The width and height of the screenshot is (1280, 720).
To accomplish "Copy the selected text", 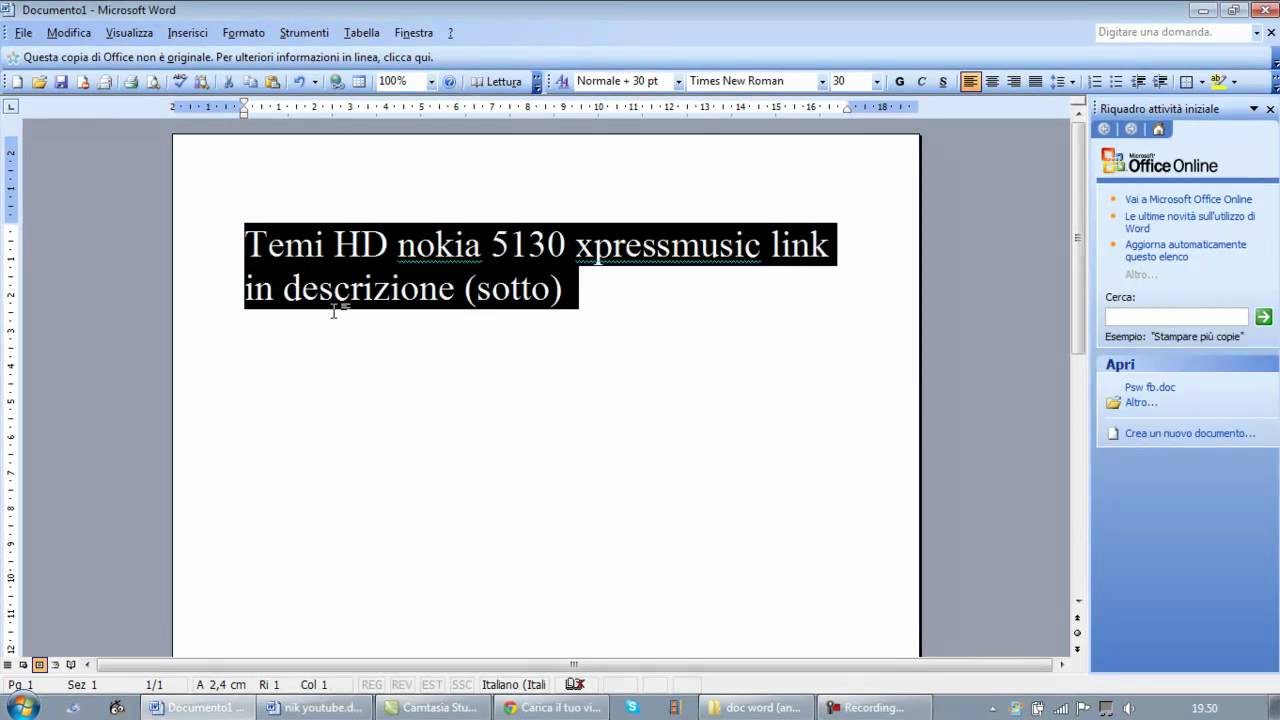I will click(251, 82).
